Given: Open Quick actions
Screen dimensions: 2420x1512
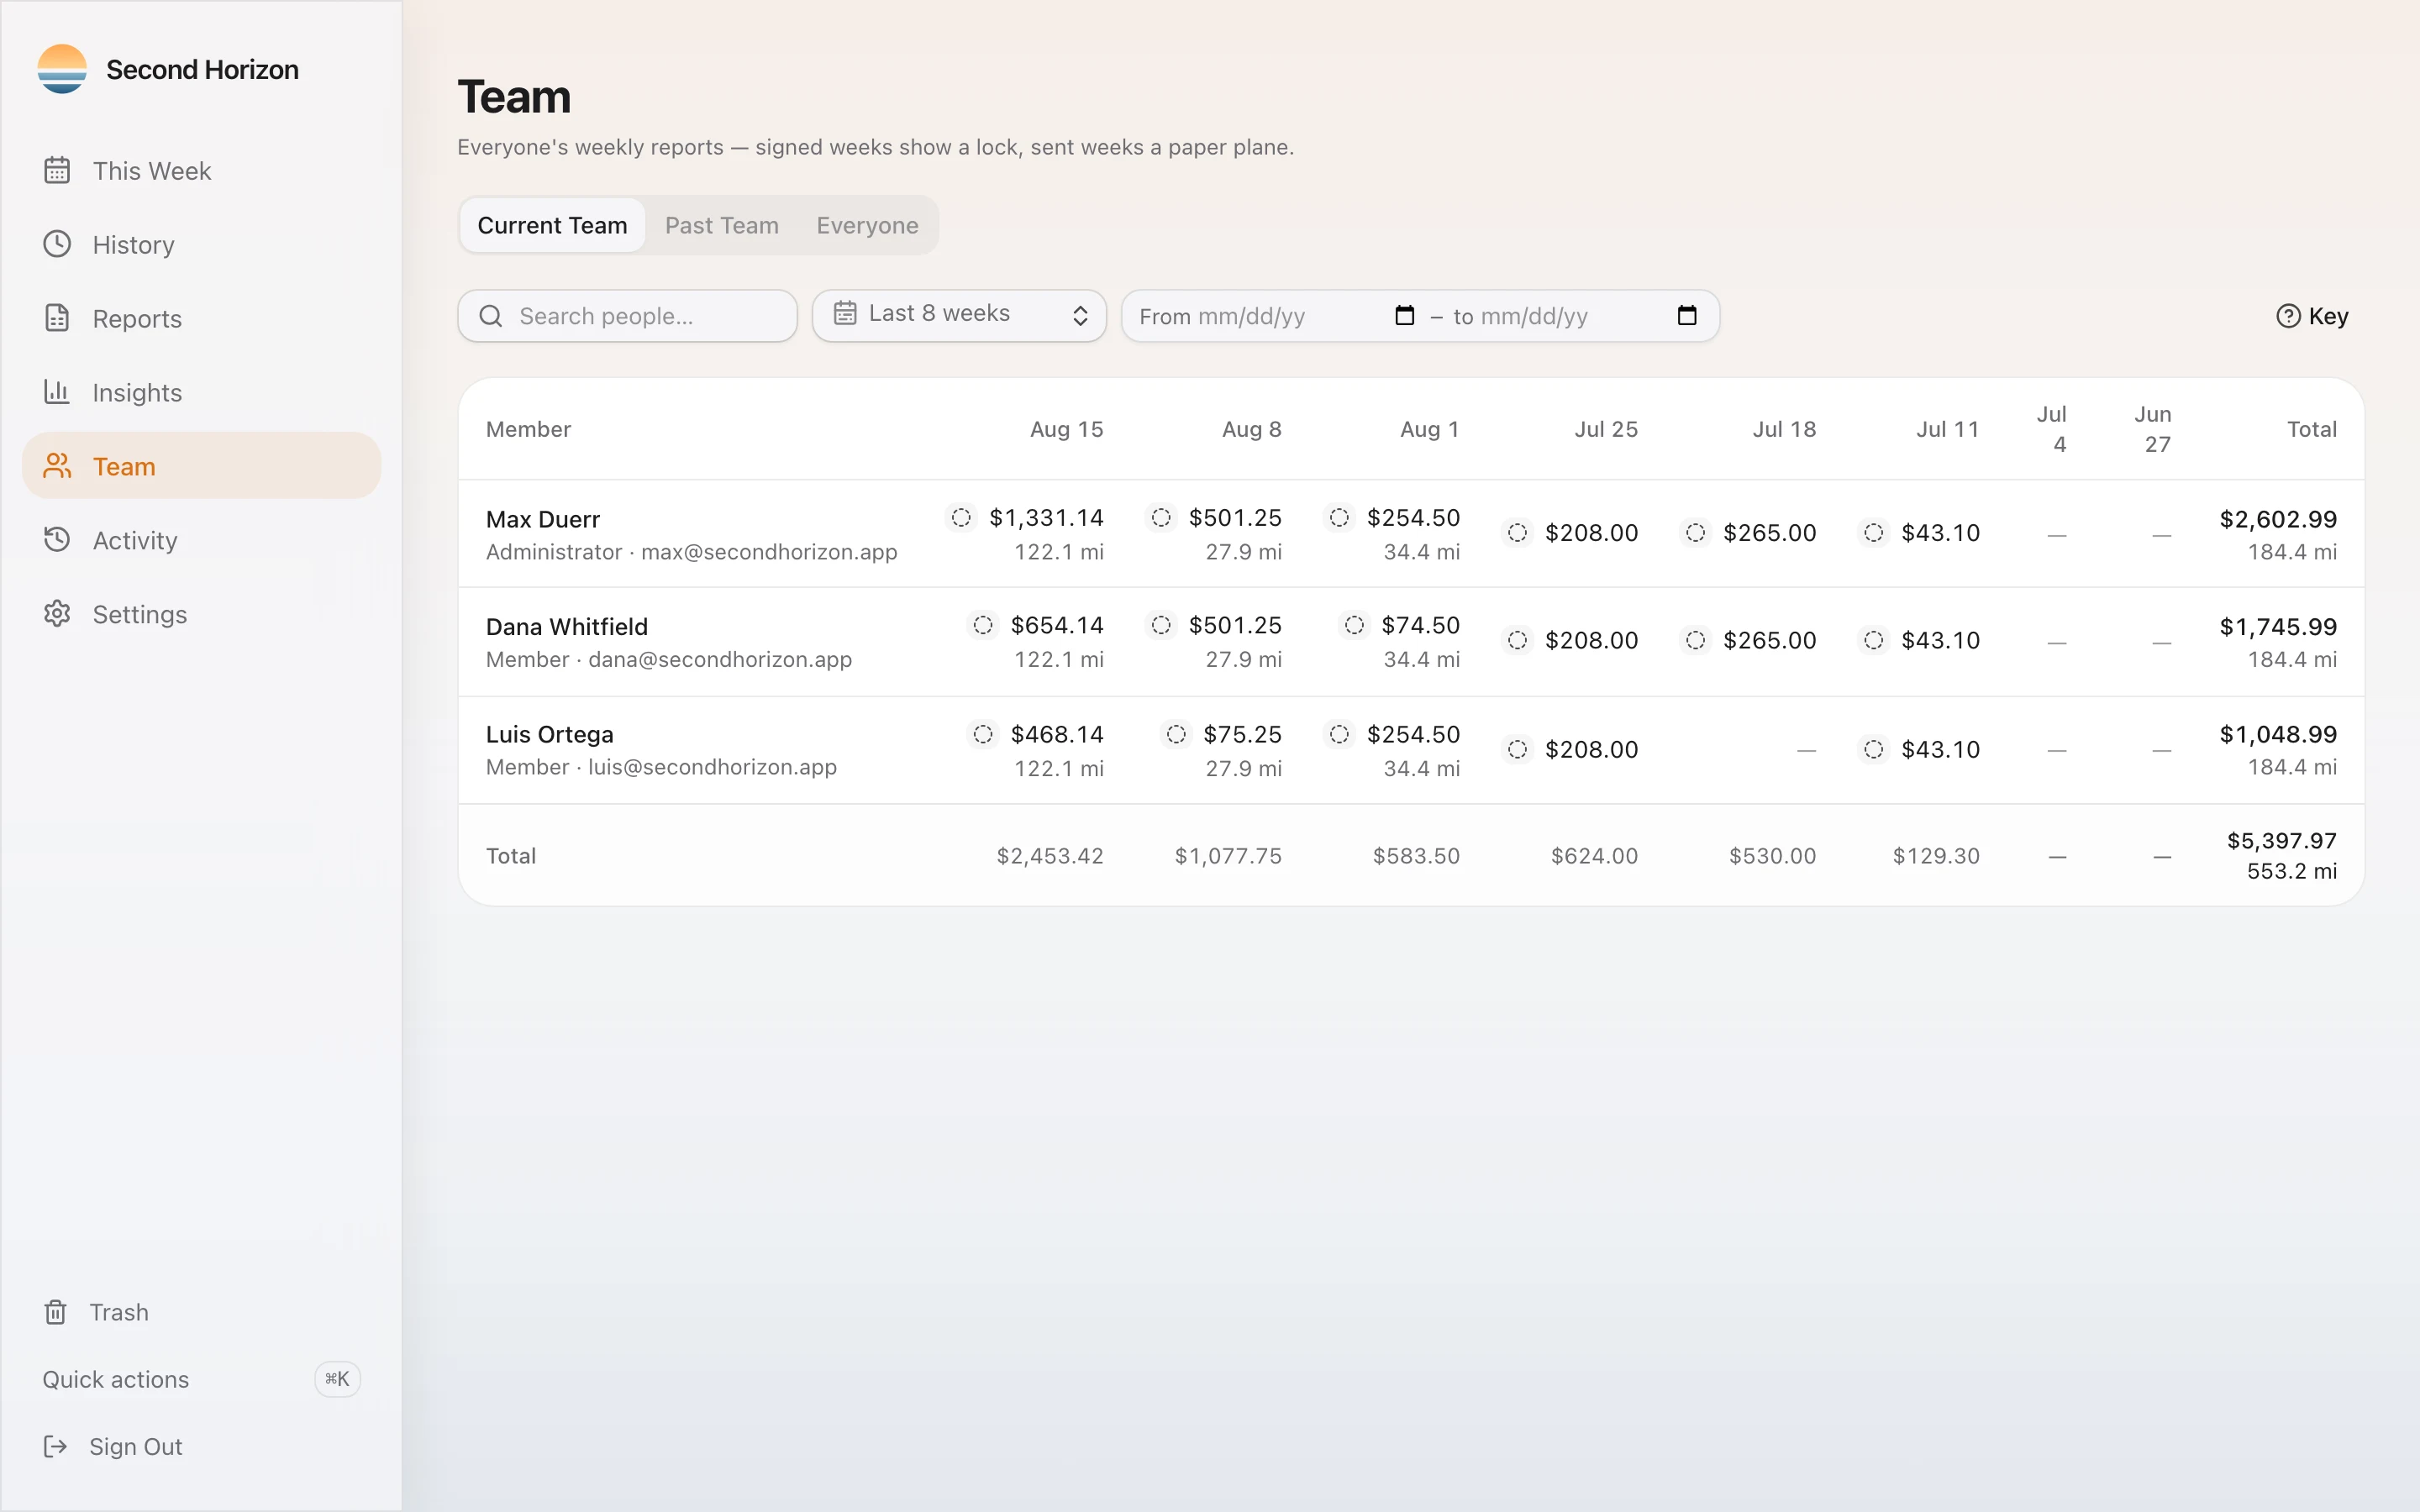Looking at the screenshot, I should pyautogui.click(x=201, y=1379).
